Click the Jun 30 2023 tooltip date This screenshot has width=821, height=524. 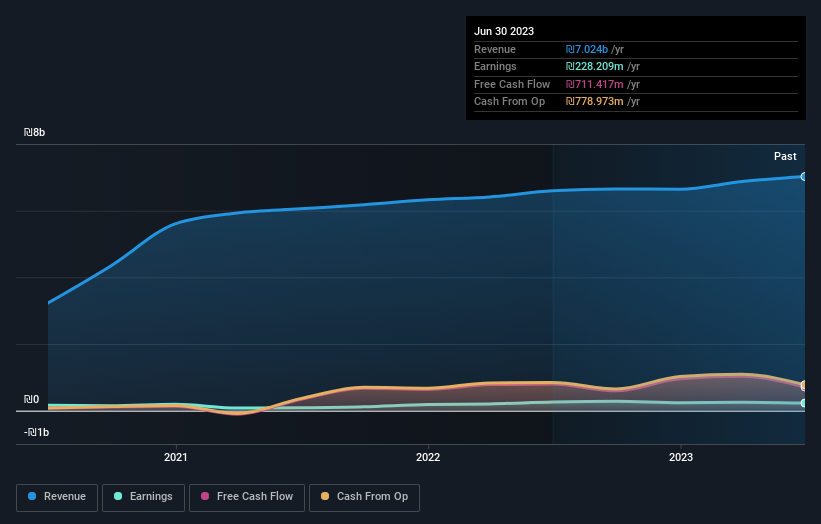504,31
